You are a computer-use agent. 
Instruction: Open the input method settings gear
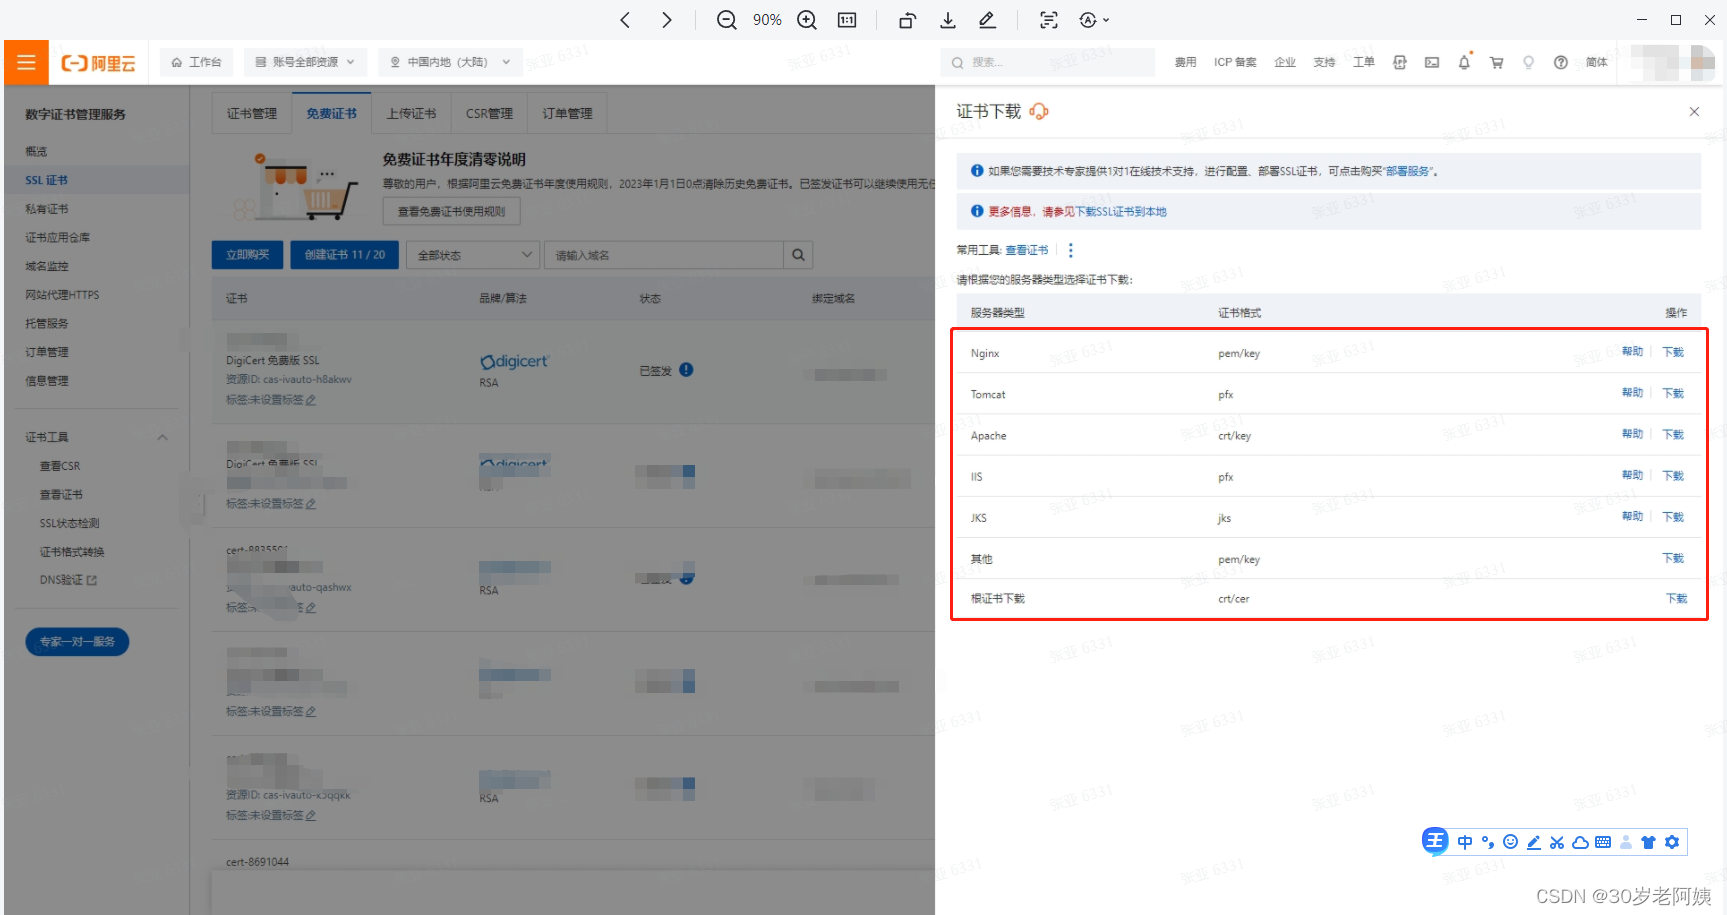[x=1672, y=842]
